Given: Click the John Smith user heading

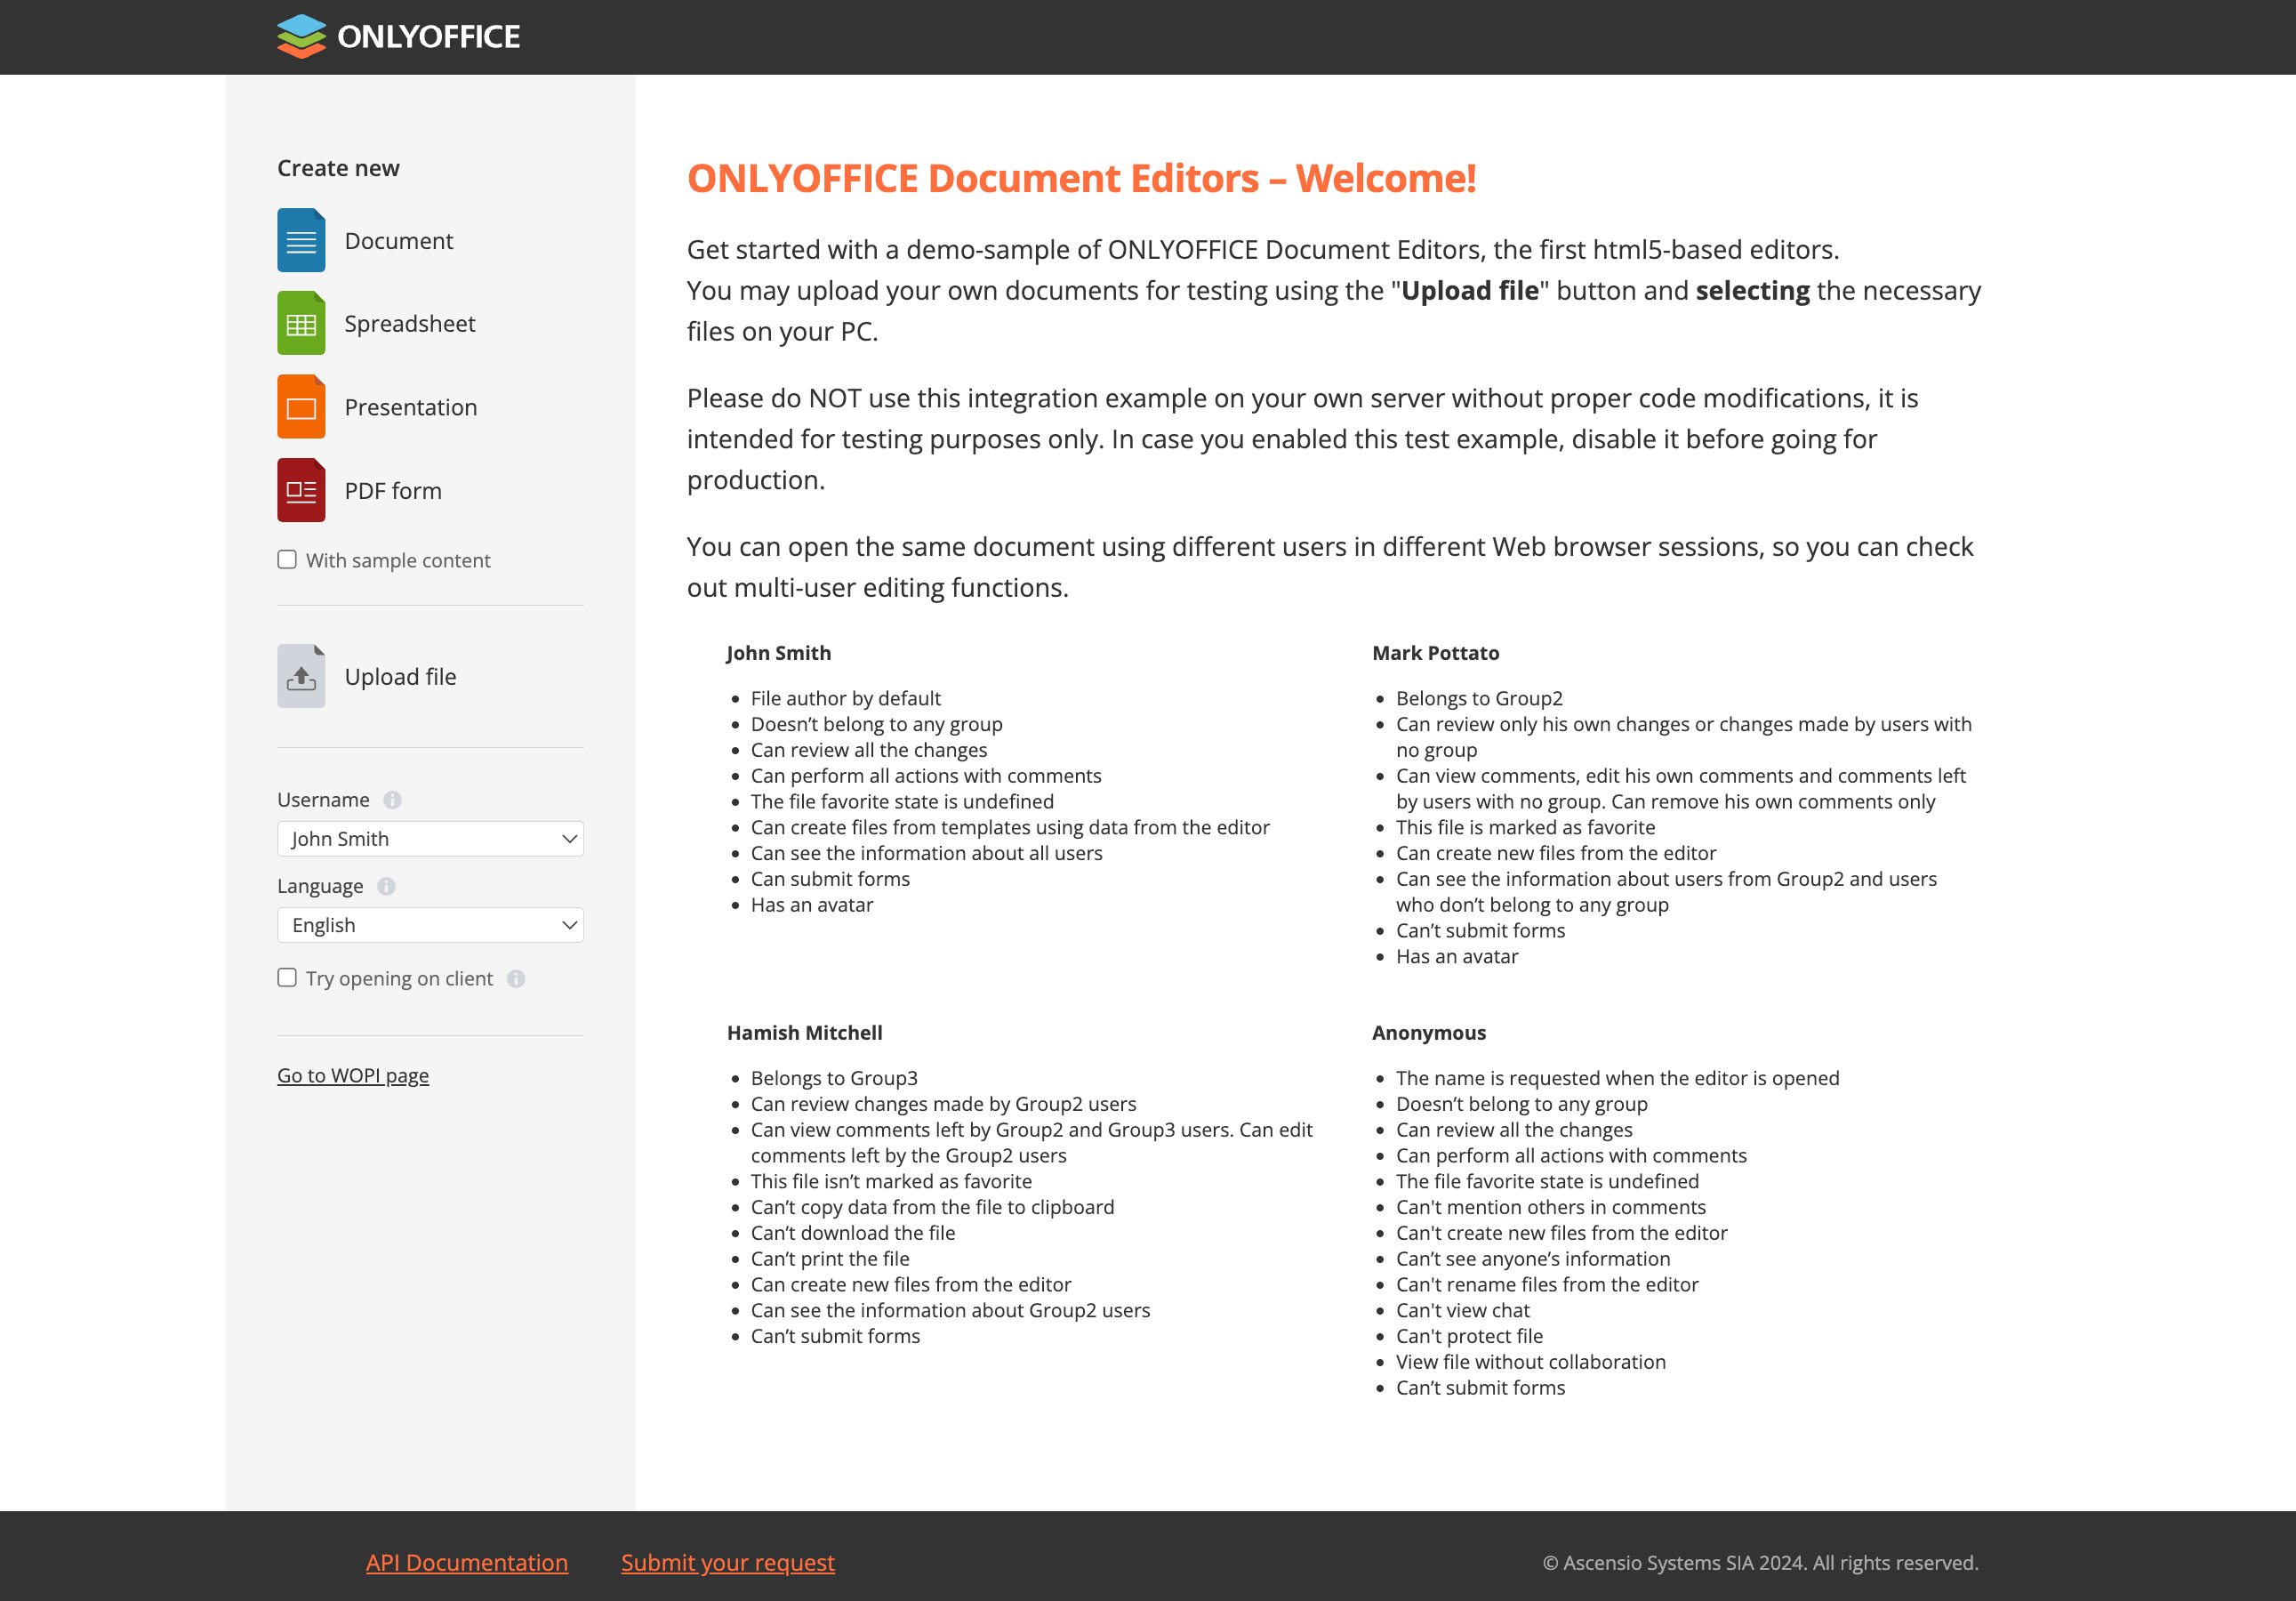Looking at the screenshot, I should point(779,653).
